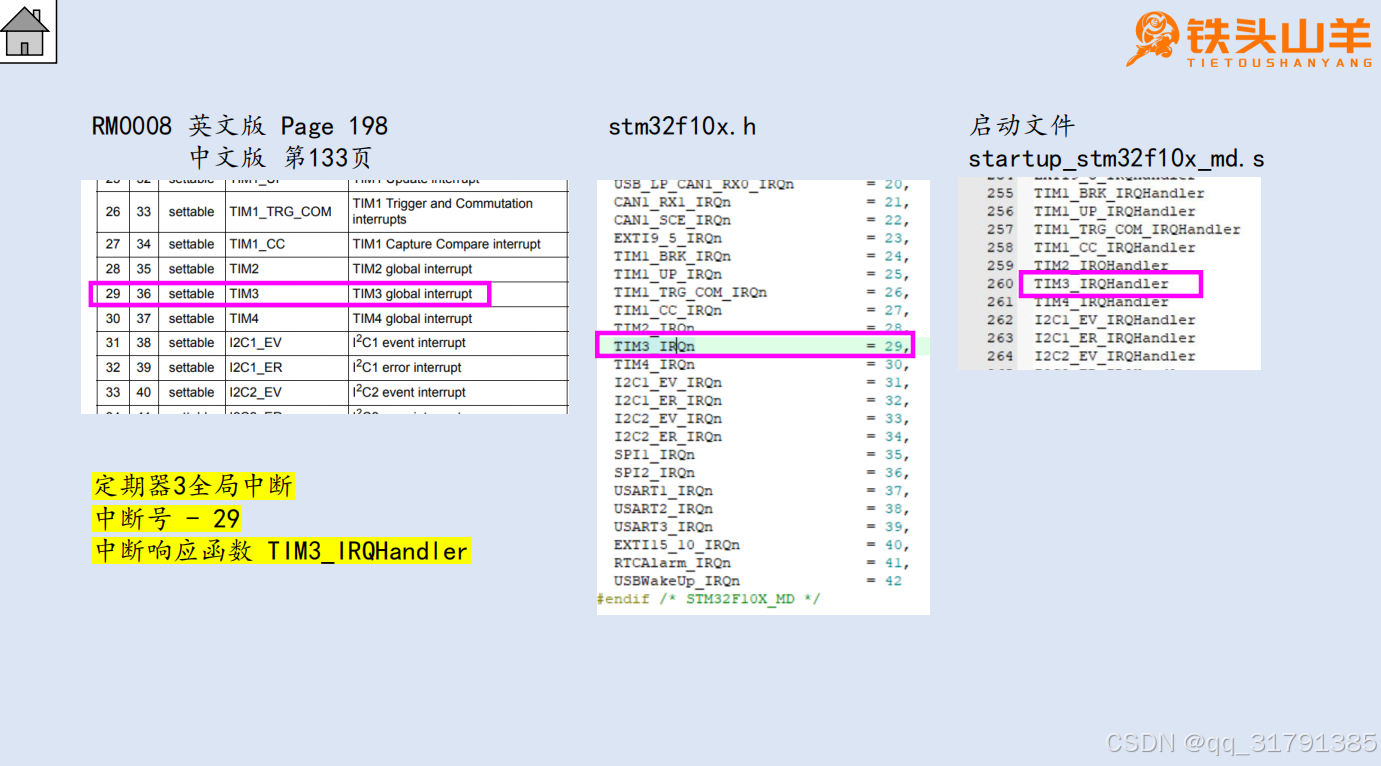Click the "CAN1_RX1_IRQn" code line
1381x766 pixels.
pyautogui.click(x=761, y=202)
